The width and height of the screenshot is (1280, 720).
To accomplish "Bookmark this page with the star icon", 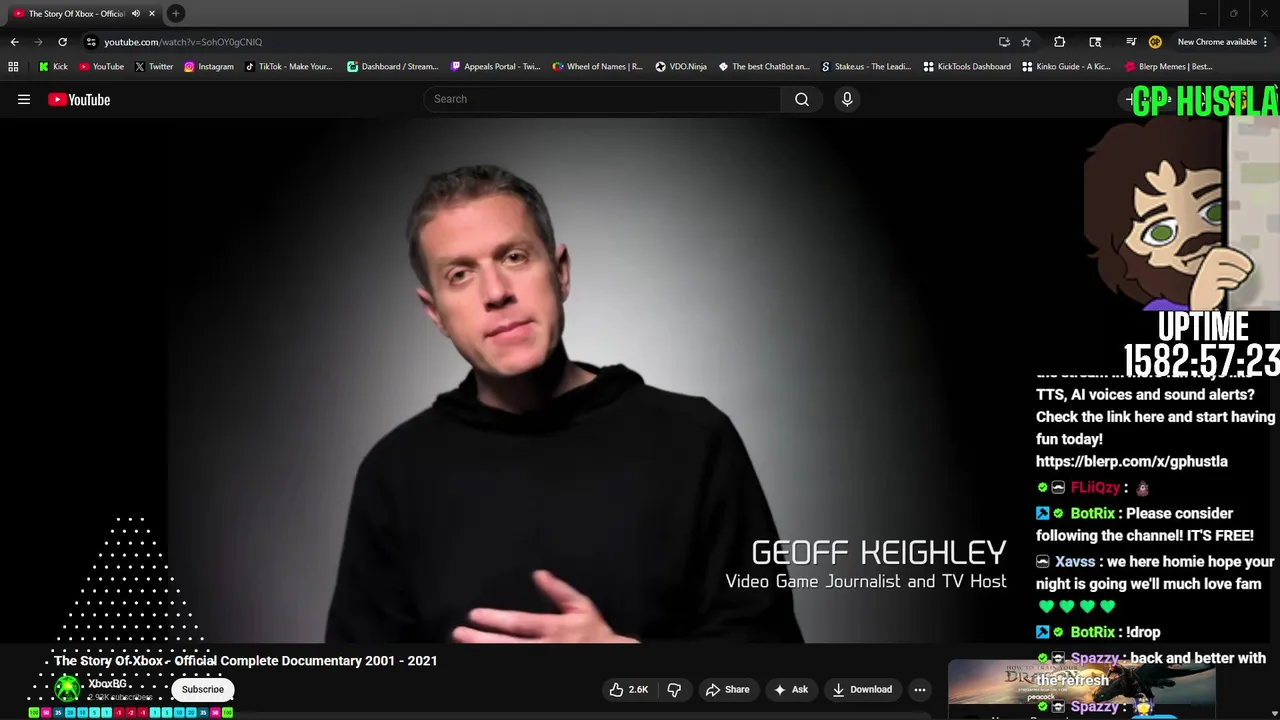I will (x=1026, y=42).
